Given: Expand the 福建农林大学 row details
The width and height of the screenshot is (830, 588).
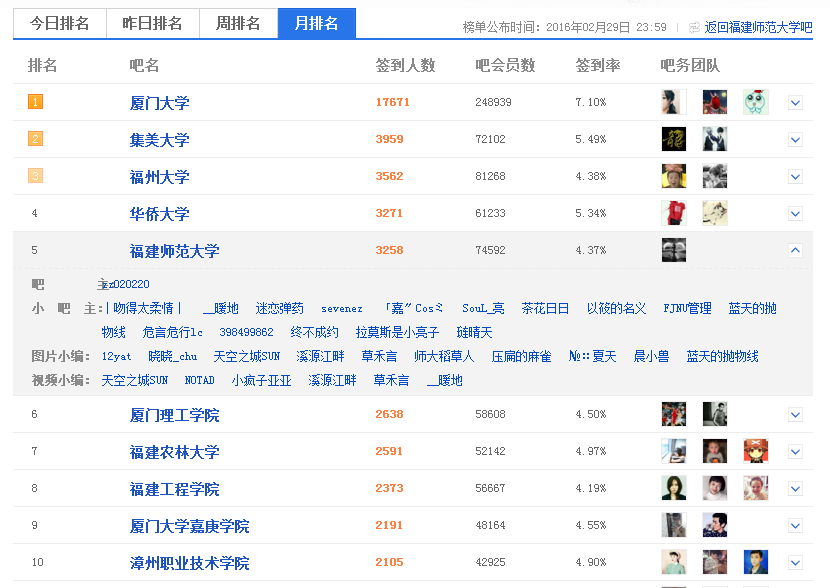Looking at the screenshot, I should point(795,452).
